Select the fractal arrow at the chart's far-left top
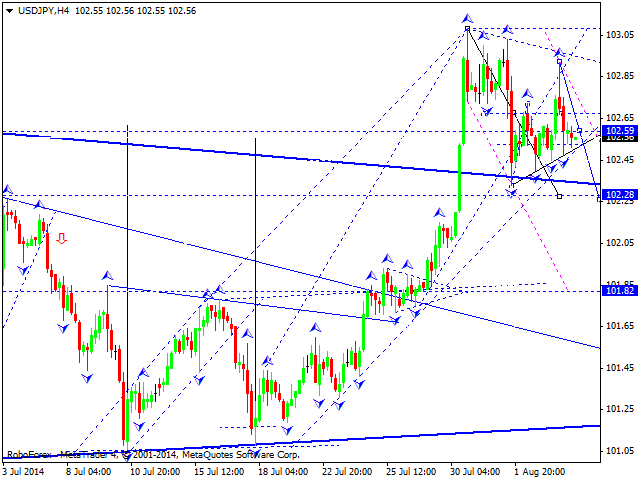Viewport: 640px width, 480px height. coord(8,188)
